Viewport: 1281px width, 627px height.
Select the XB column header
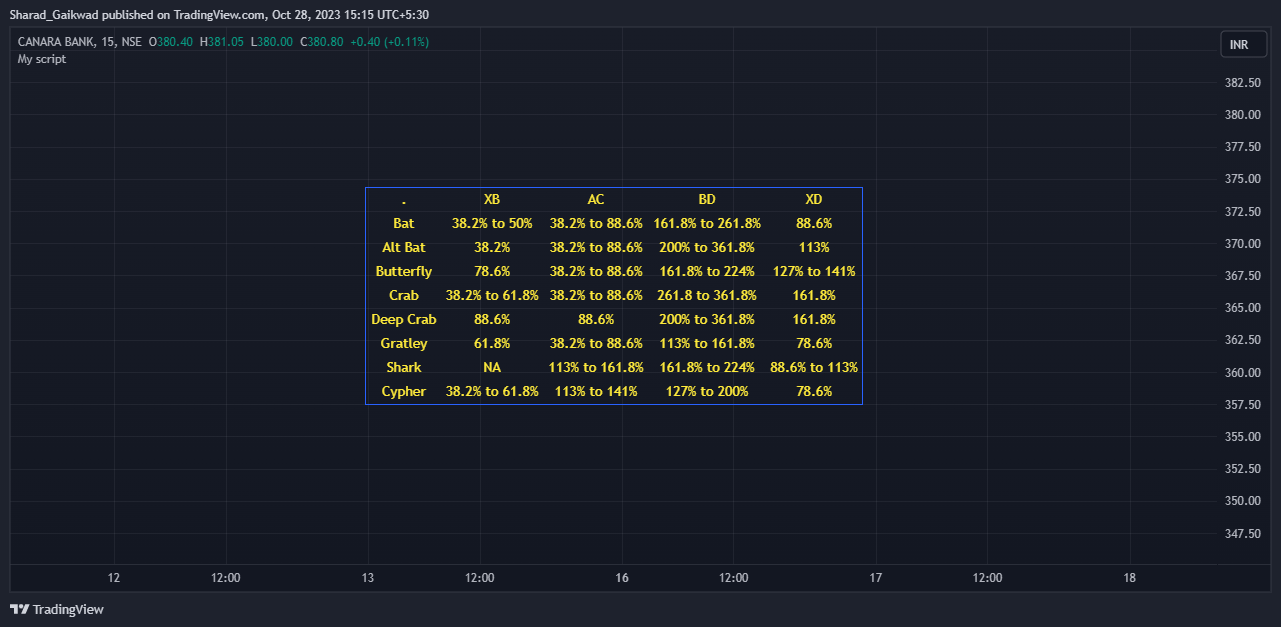pos(492,199)
